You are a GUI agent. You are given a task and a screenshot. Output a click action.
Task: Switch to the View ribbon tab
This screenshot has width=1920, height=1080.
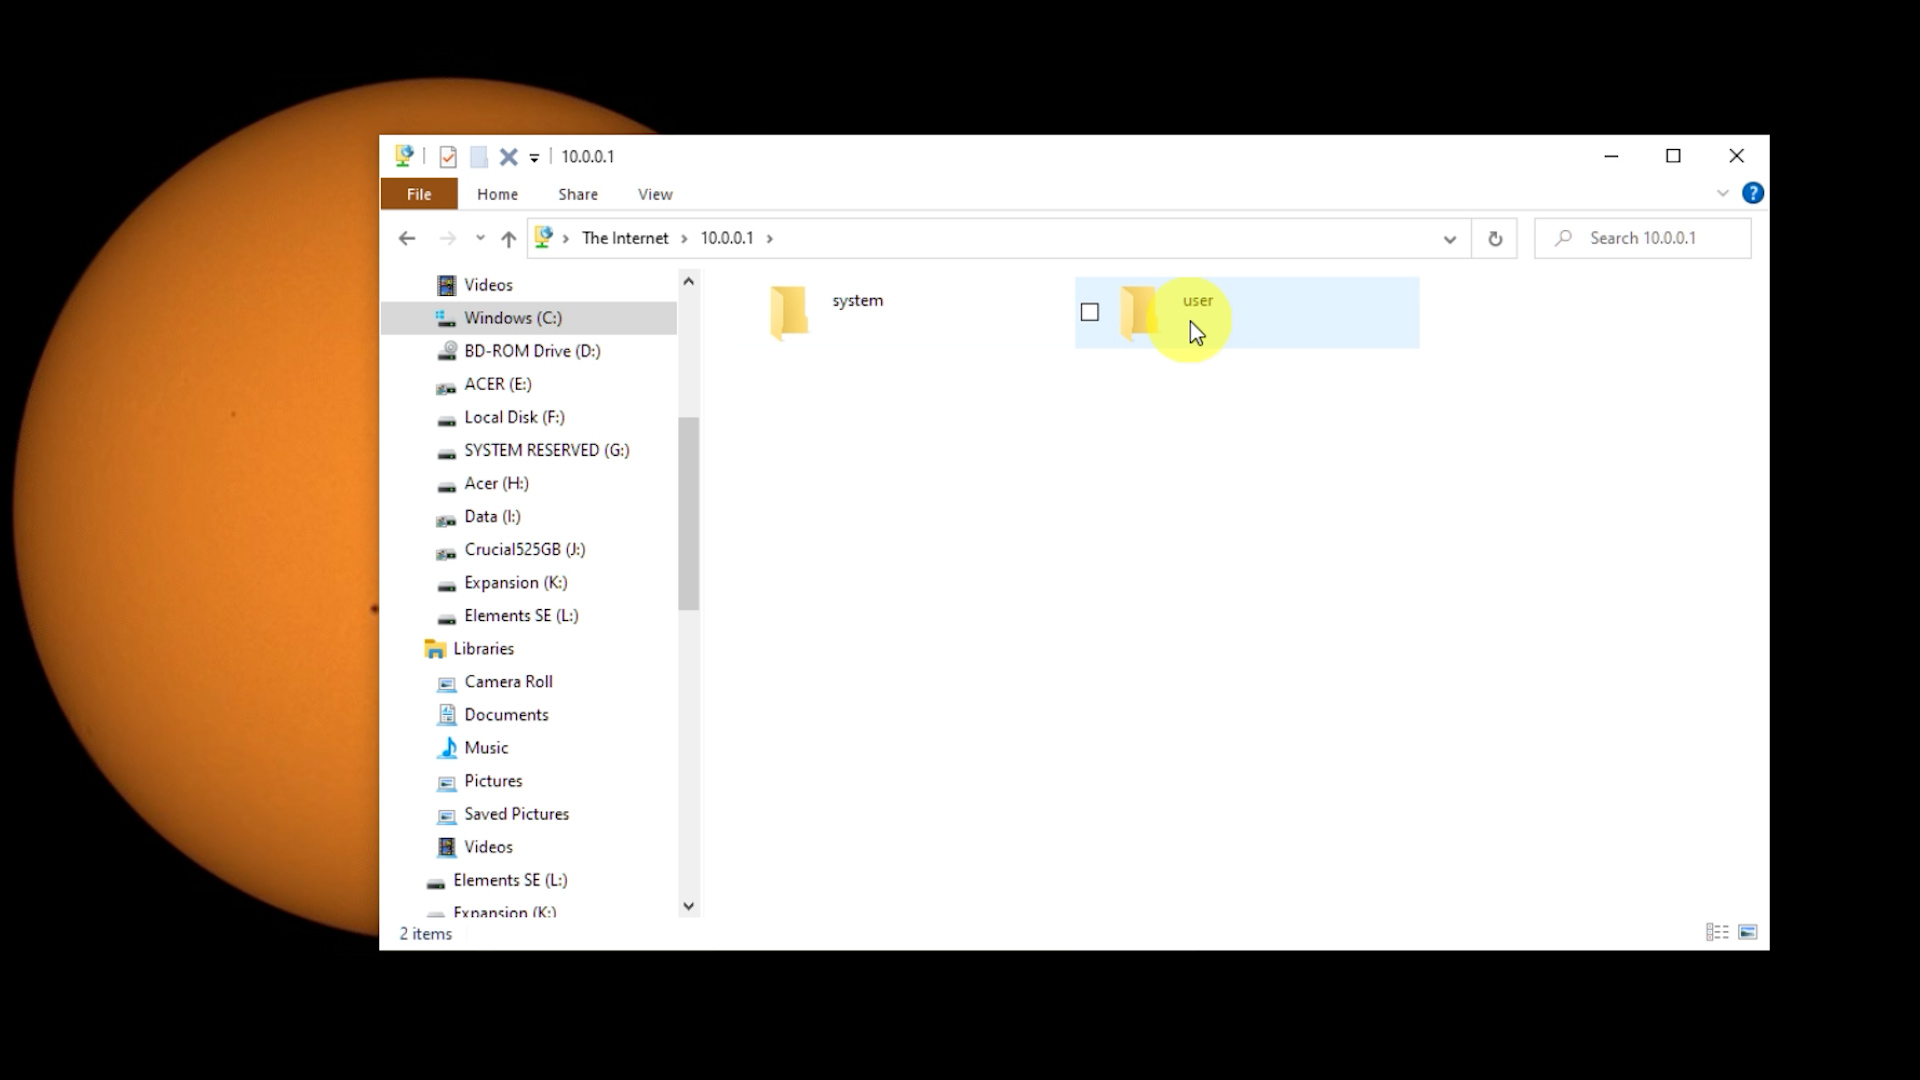pos(655,194)
